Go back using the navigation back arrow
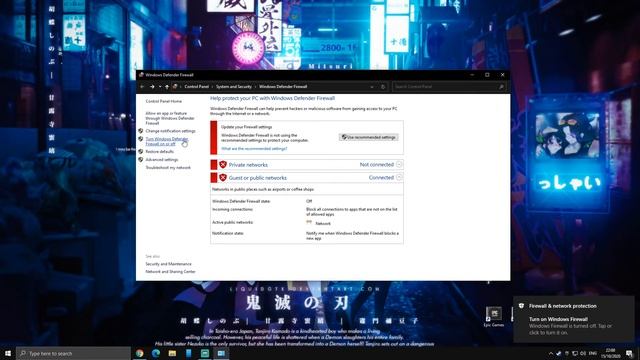The height and width of the screenshot is (360, 640). pyautogui.click(x=142, y=87)
